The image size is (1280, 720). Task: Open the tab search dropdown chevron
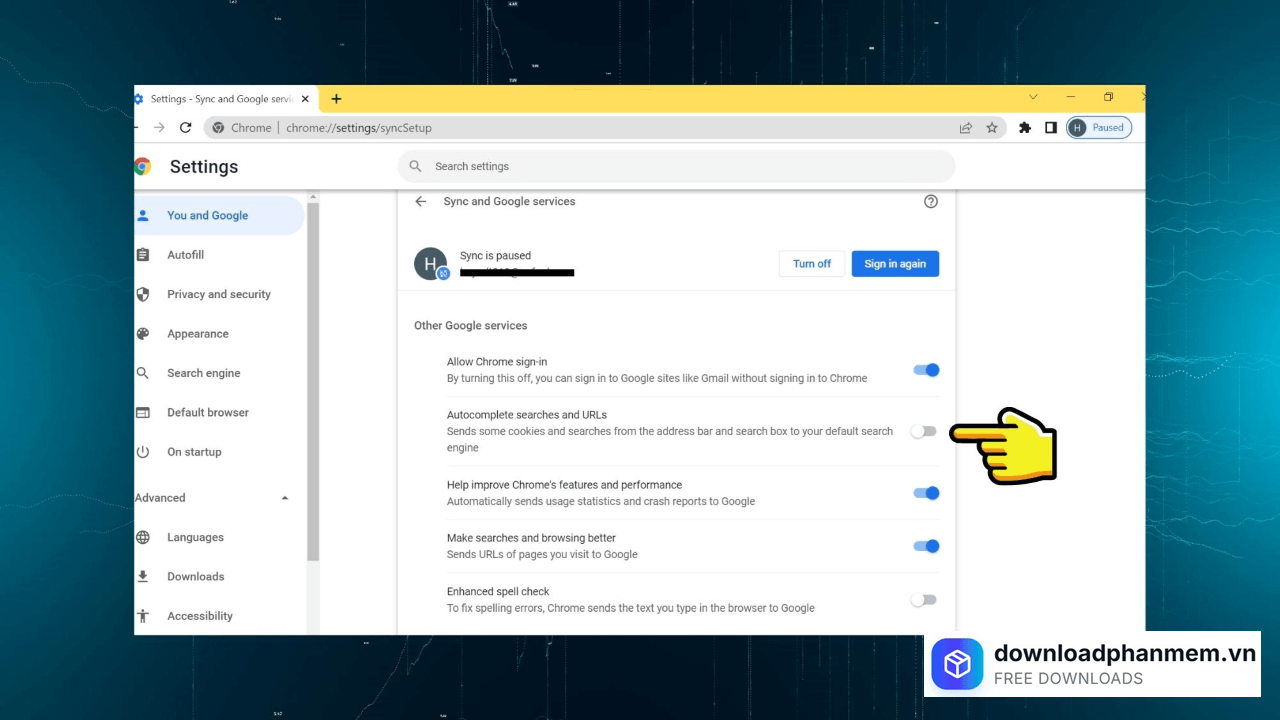point(1034,97)
